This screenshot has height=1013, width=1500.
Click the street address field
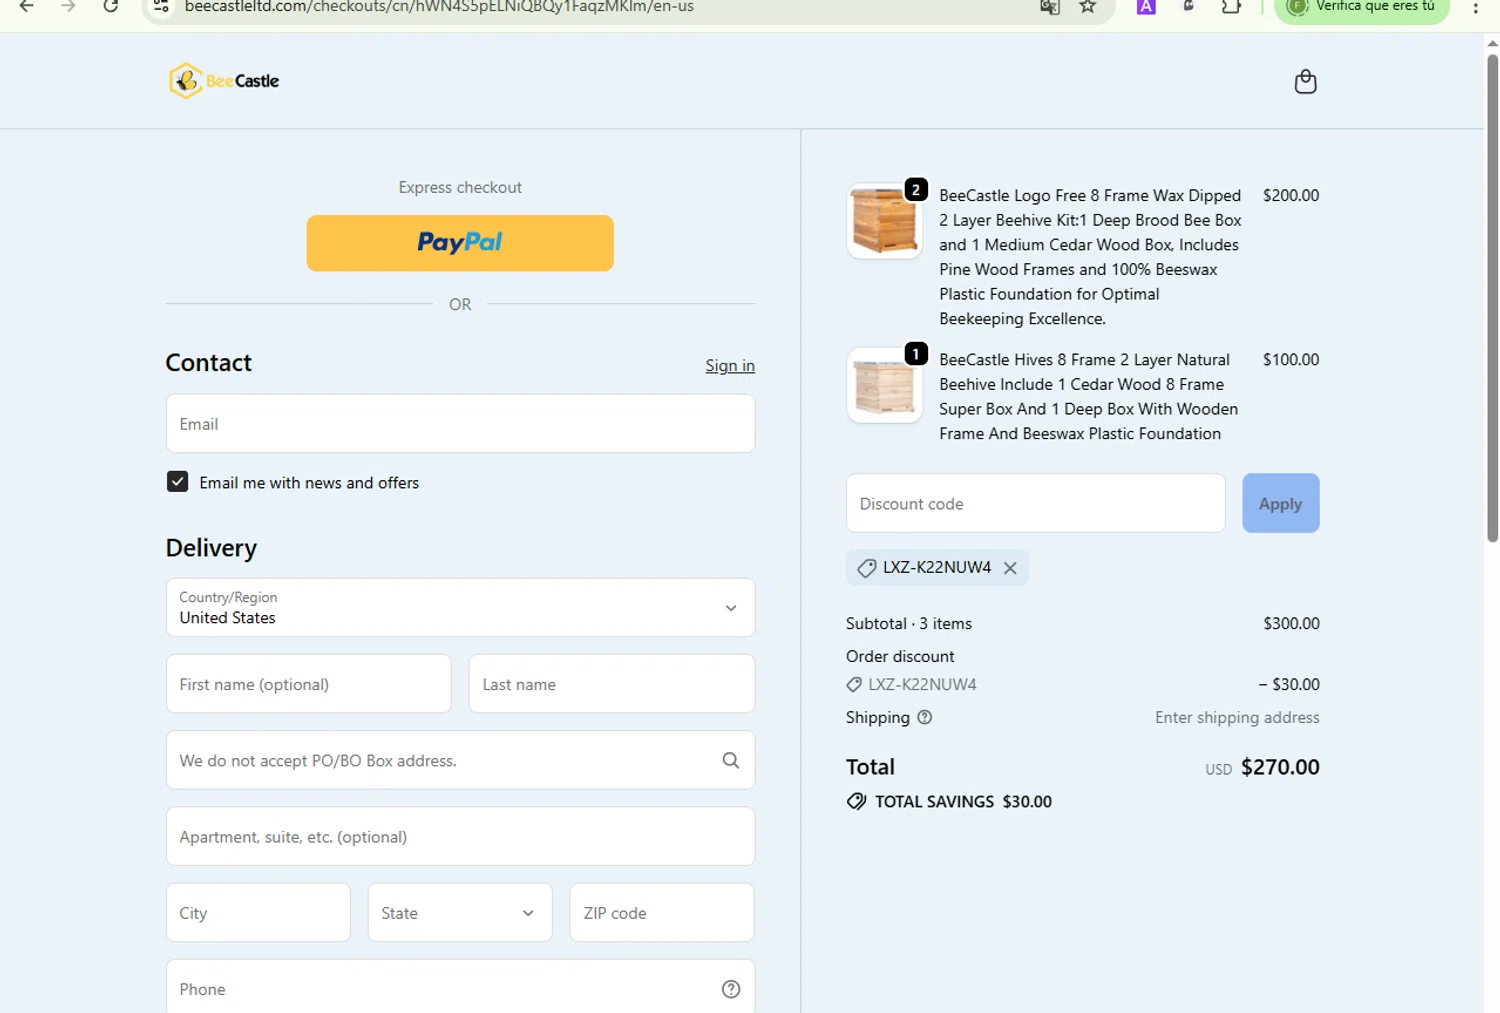(460, 760)
